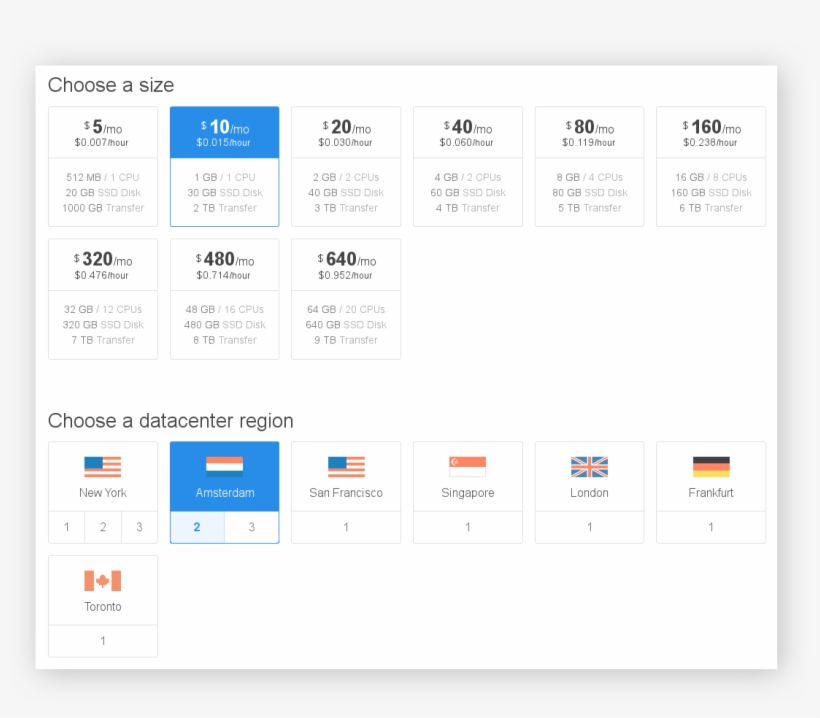Choose the $160/mo 16 GB plan
The height and width of the screenshot is (718, 820).
click(x=711, y=166)
